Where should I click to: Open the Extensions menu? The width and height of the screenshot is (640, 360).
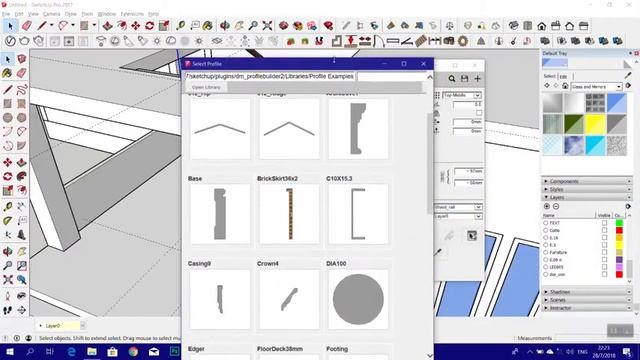[132, 14]
